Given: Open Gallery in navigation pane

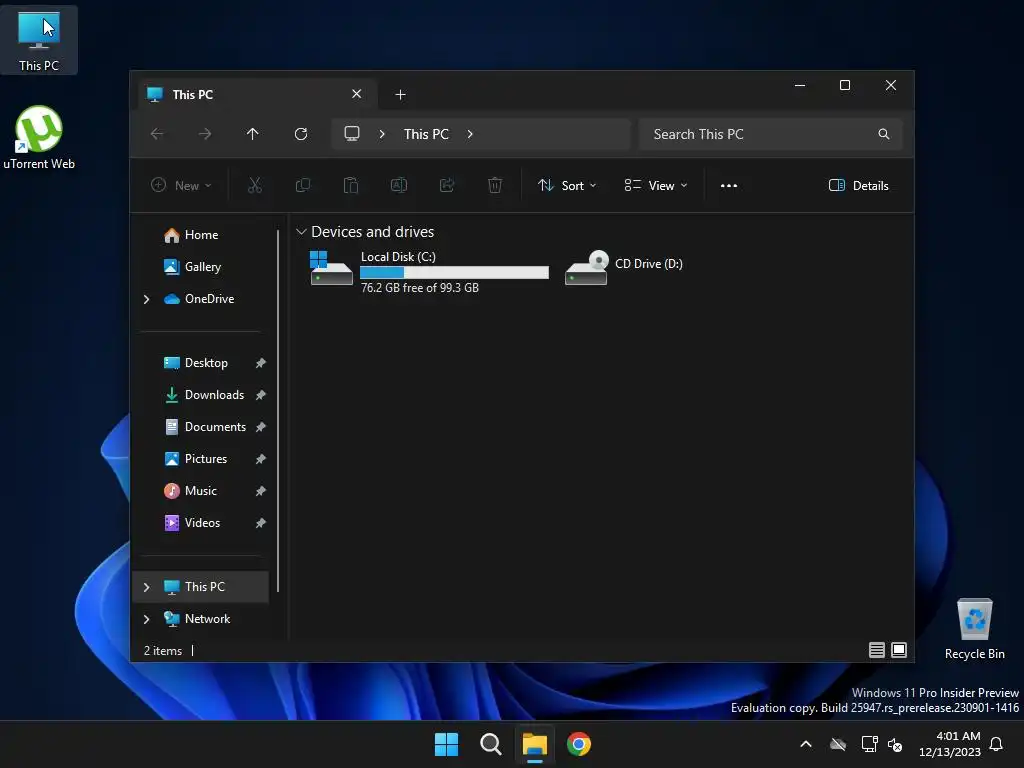Looking at the screenshot, I should tap(192, 267).
